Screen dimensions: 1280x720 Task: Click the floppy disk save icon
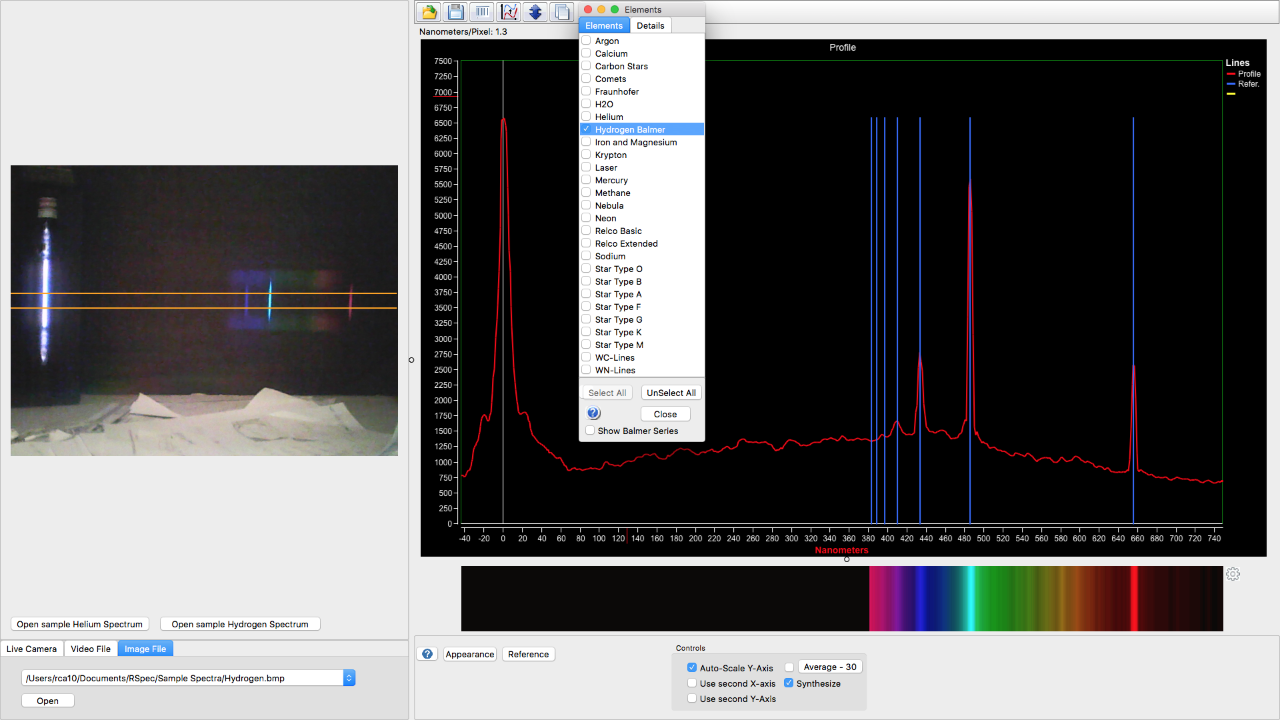[456, 12]
